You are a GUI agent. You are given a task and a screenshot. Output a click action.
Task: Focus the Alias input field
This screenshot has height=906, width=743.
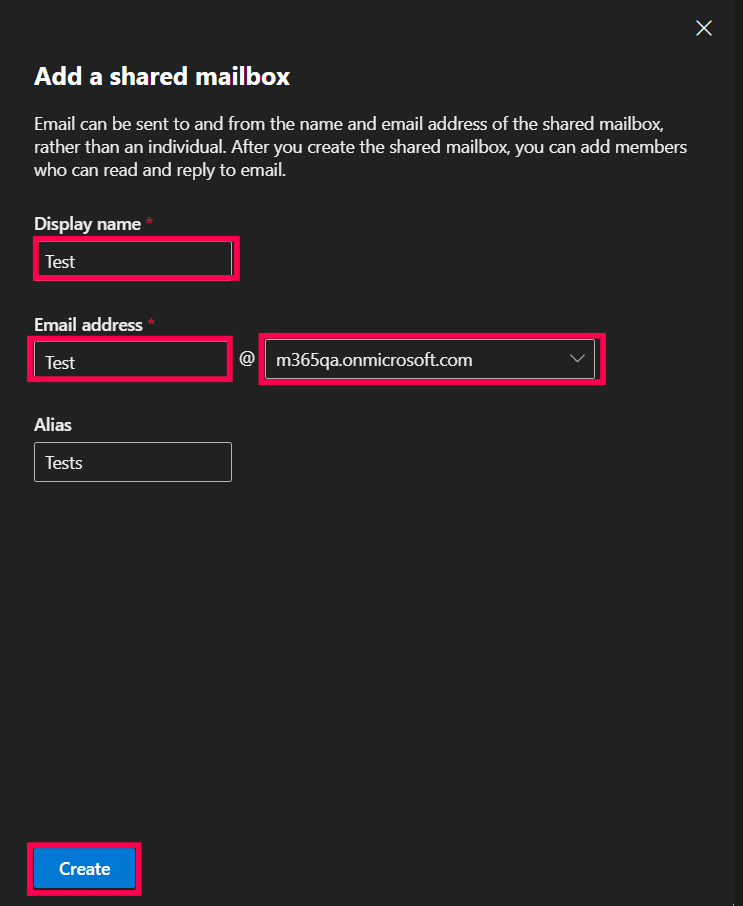pyautogui.click(x=132, y=462)
